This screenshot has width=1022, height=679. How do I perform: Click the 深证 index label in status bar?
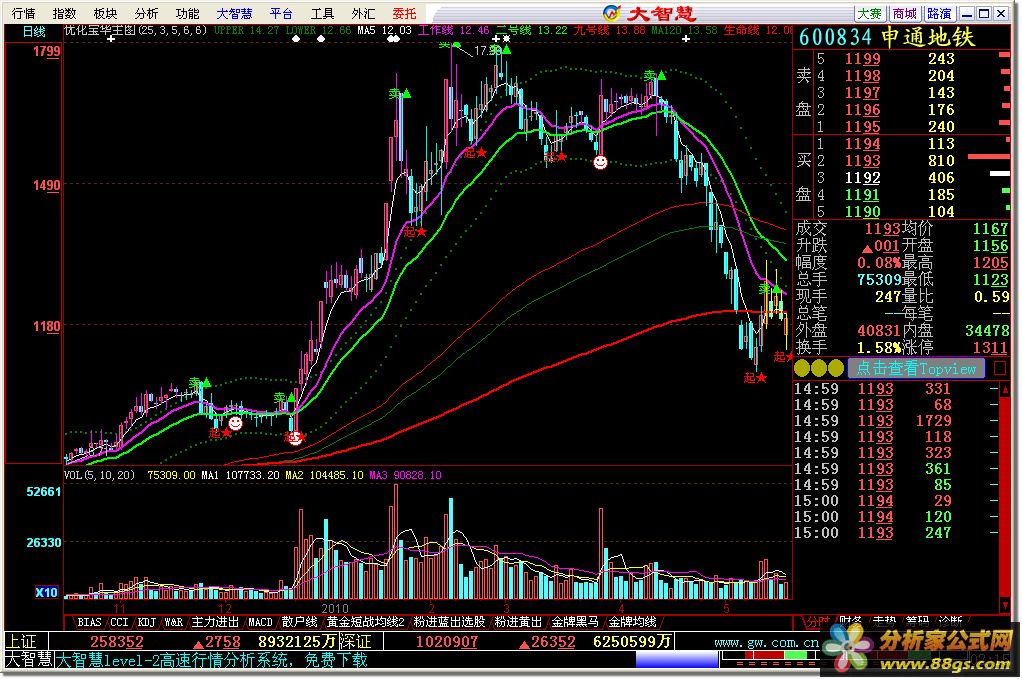click(x=355, y=642)
